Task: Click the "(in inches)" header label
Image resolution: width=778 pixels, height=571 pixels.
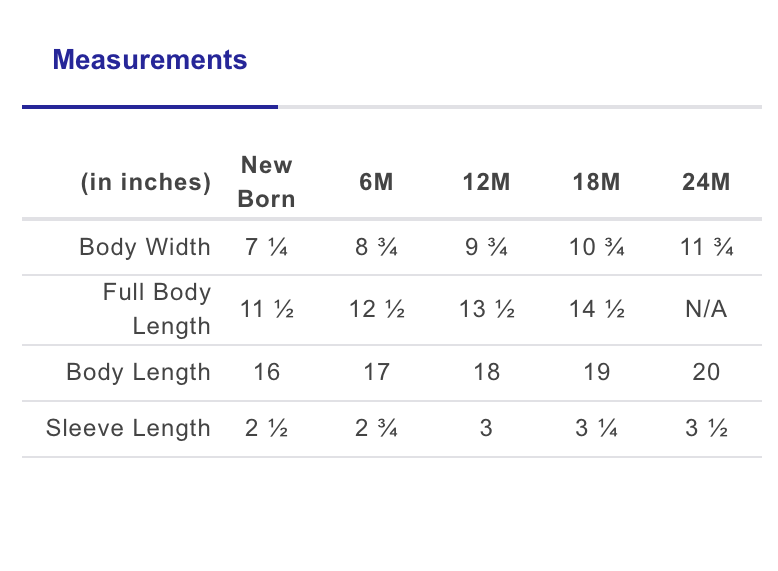Action: point(146,183)
